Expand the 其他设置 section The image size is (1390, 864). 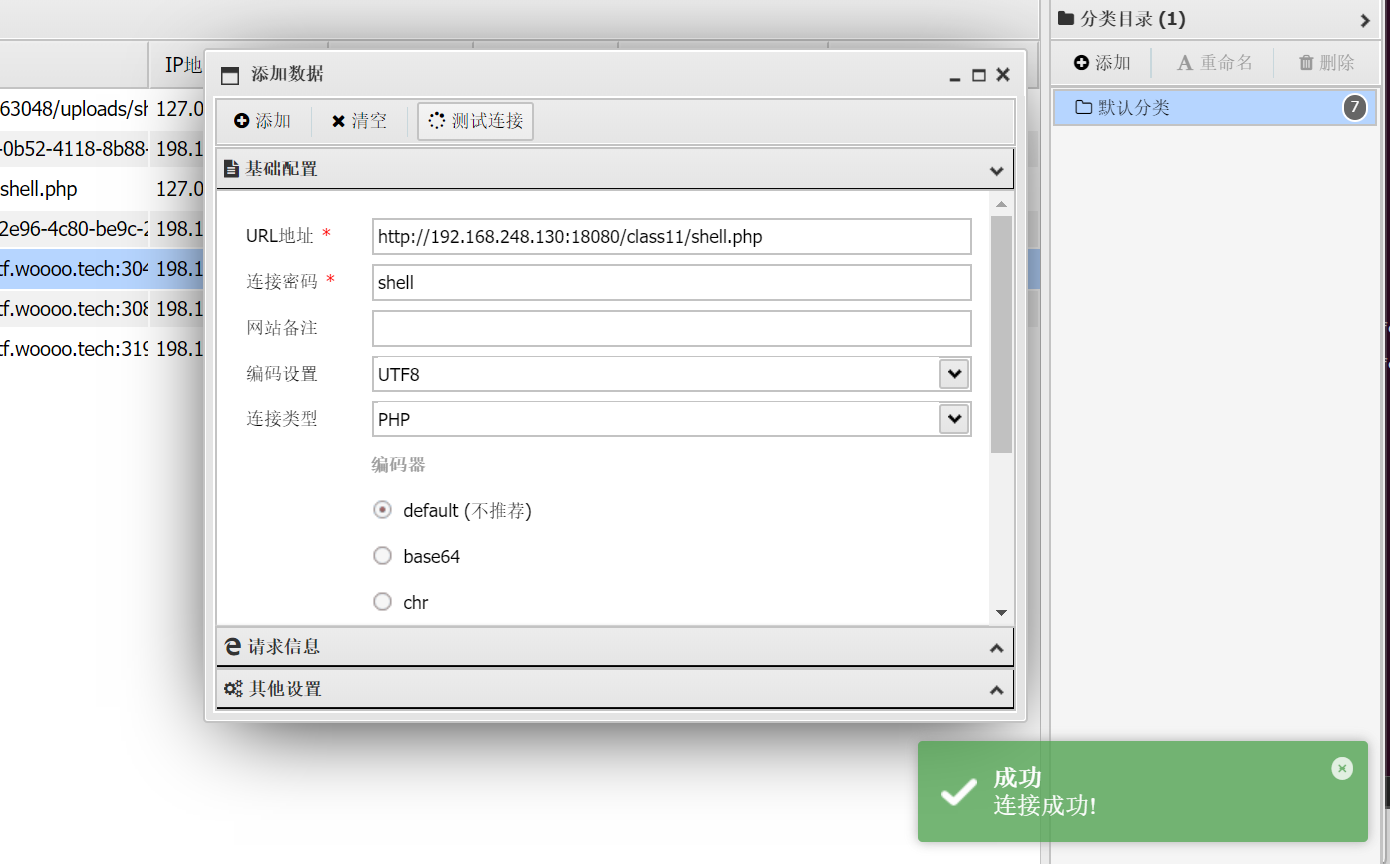click(x=996, y=690)
